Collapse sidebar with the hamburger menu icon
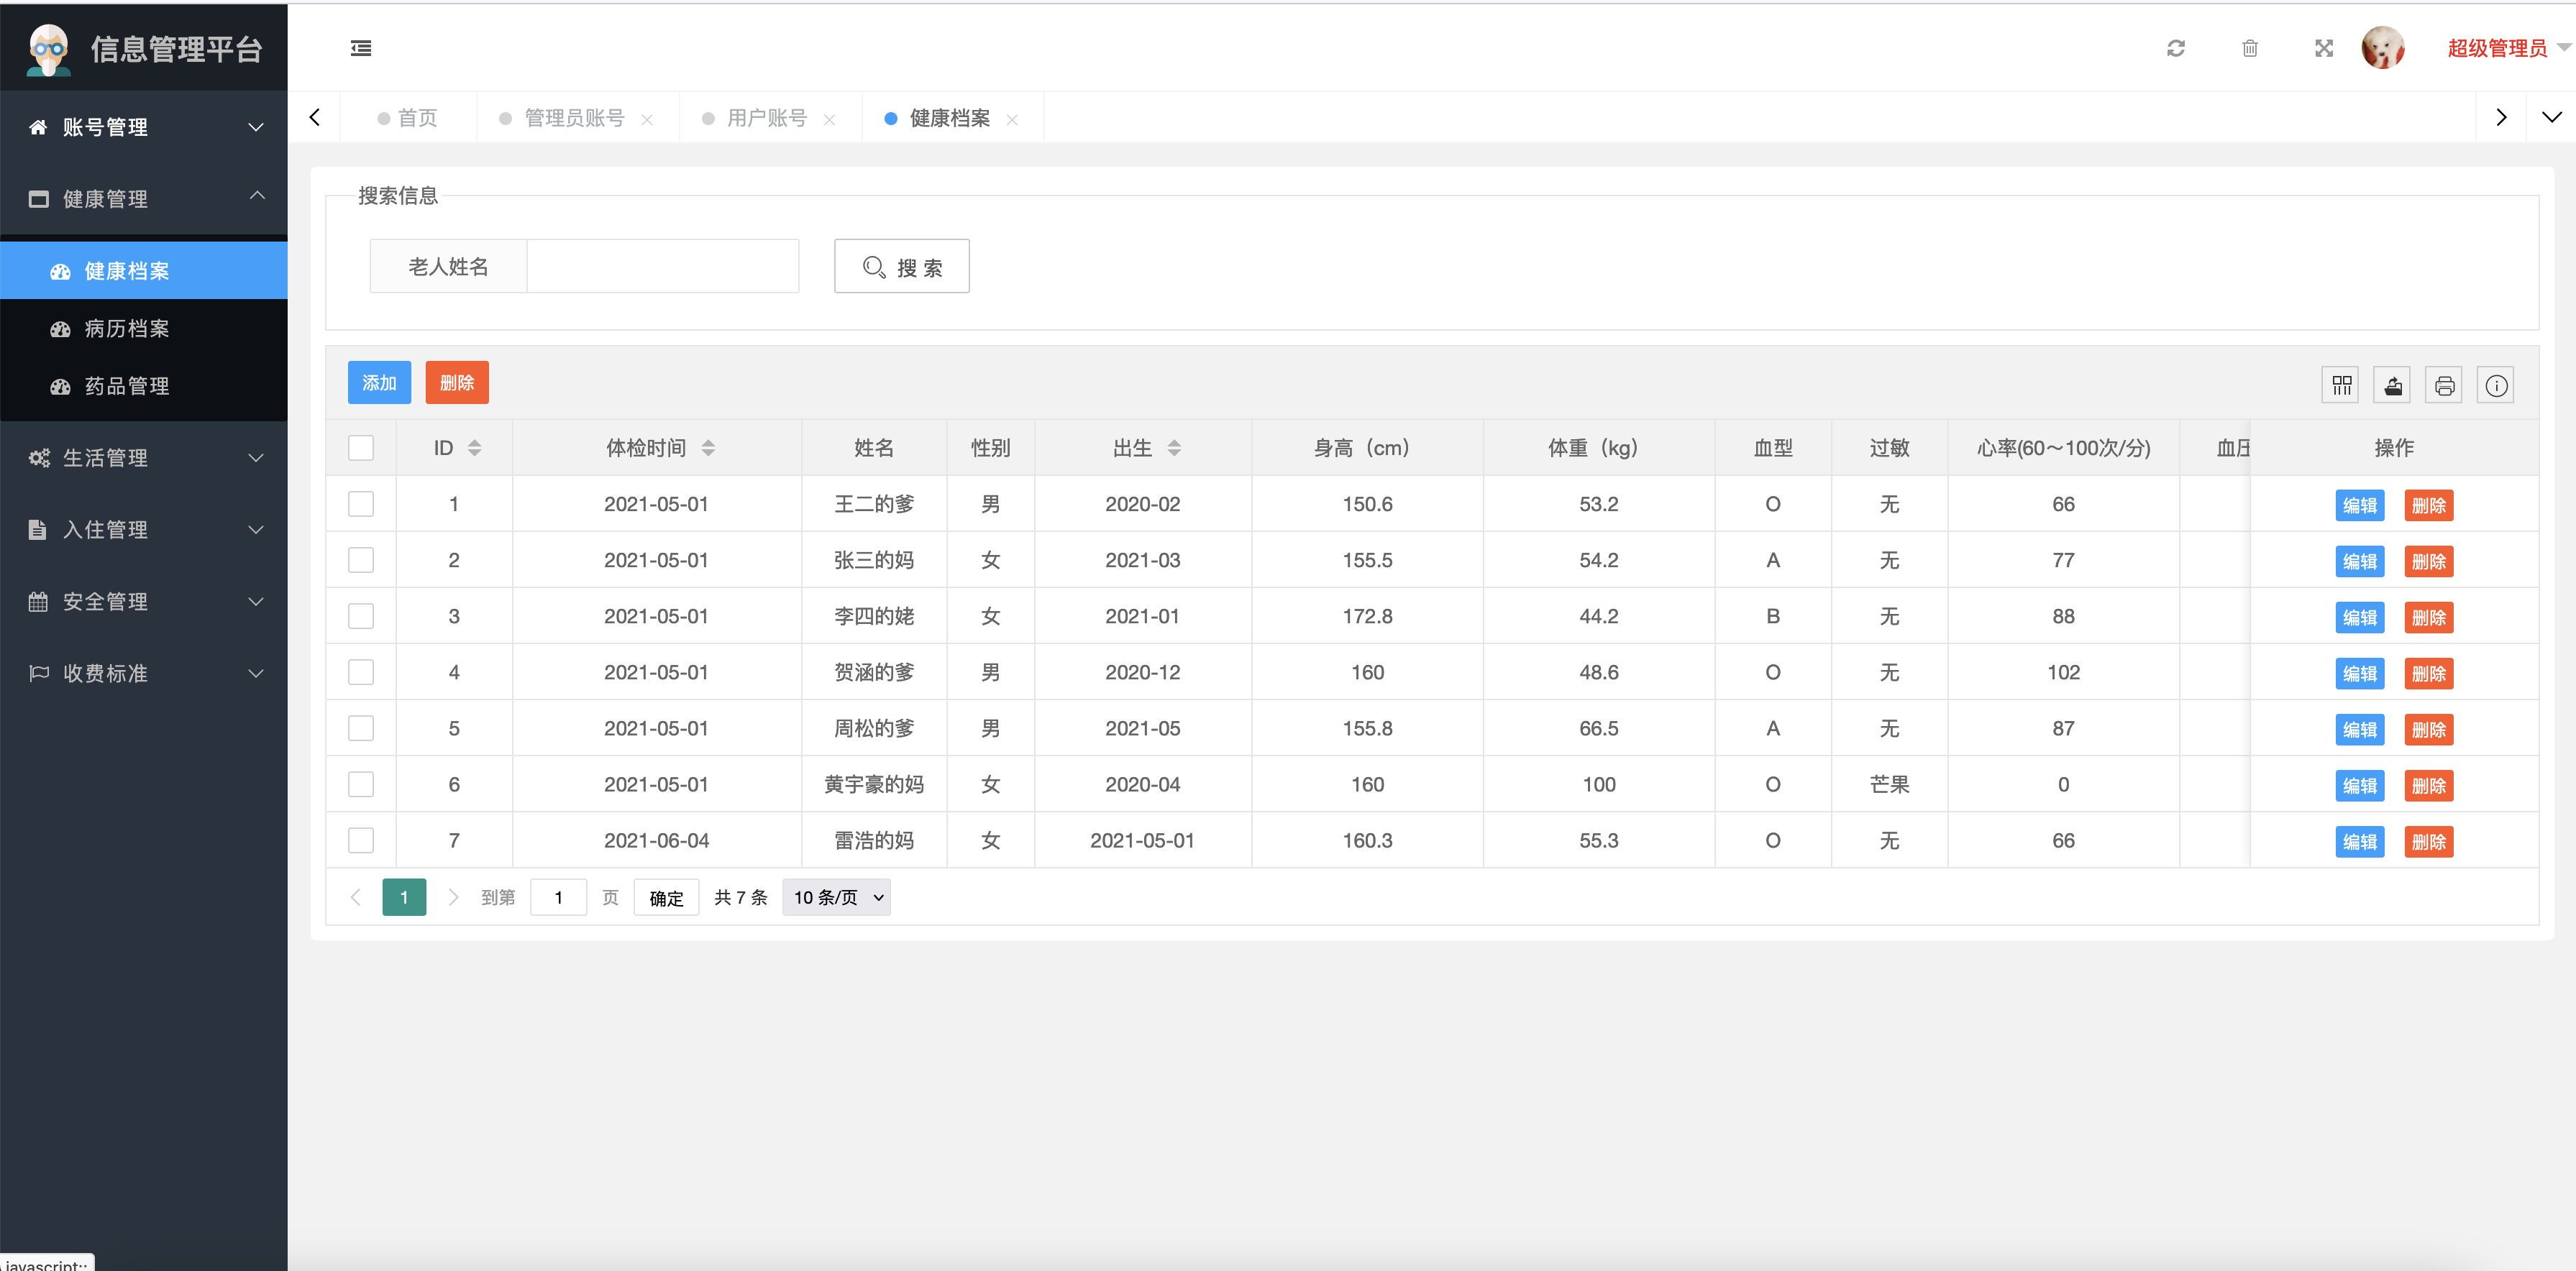2576x1271 pixels. 361,48
